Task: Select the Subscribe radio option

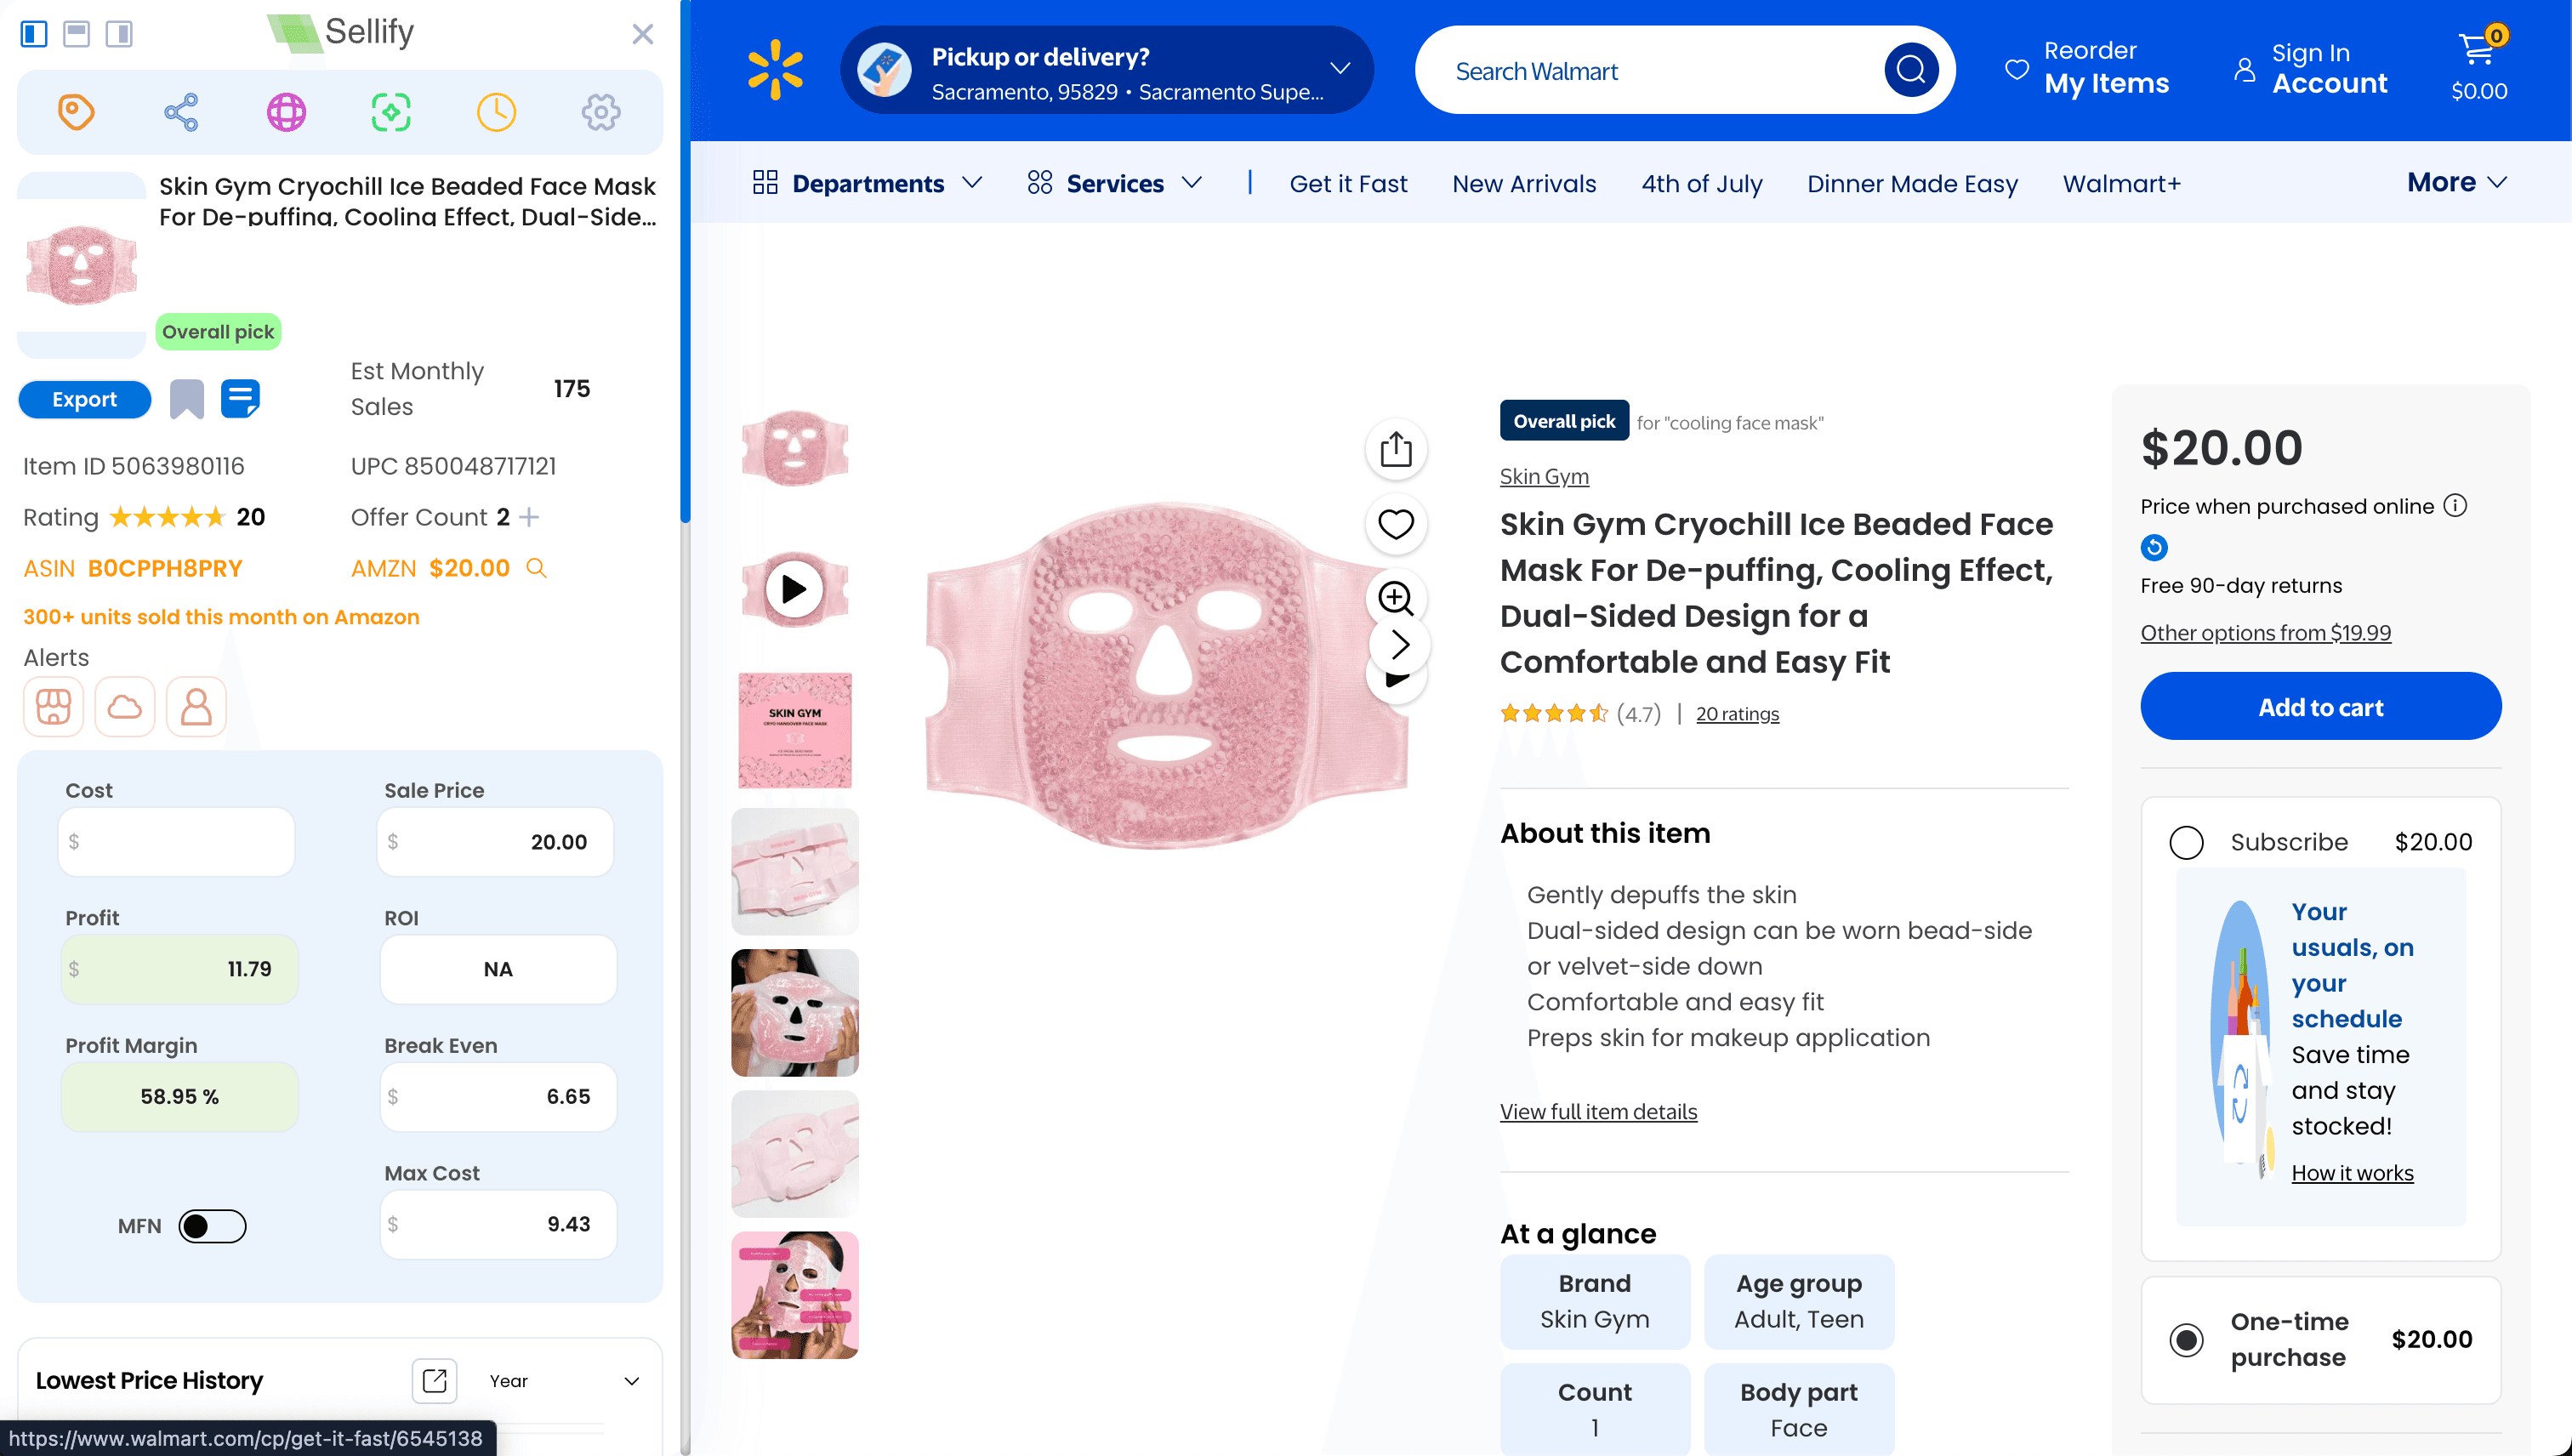Action: click(x=2186, y=842)
